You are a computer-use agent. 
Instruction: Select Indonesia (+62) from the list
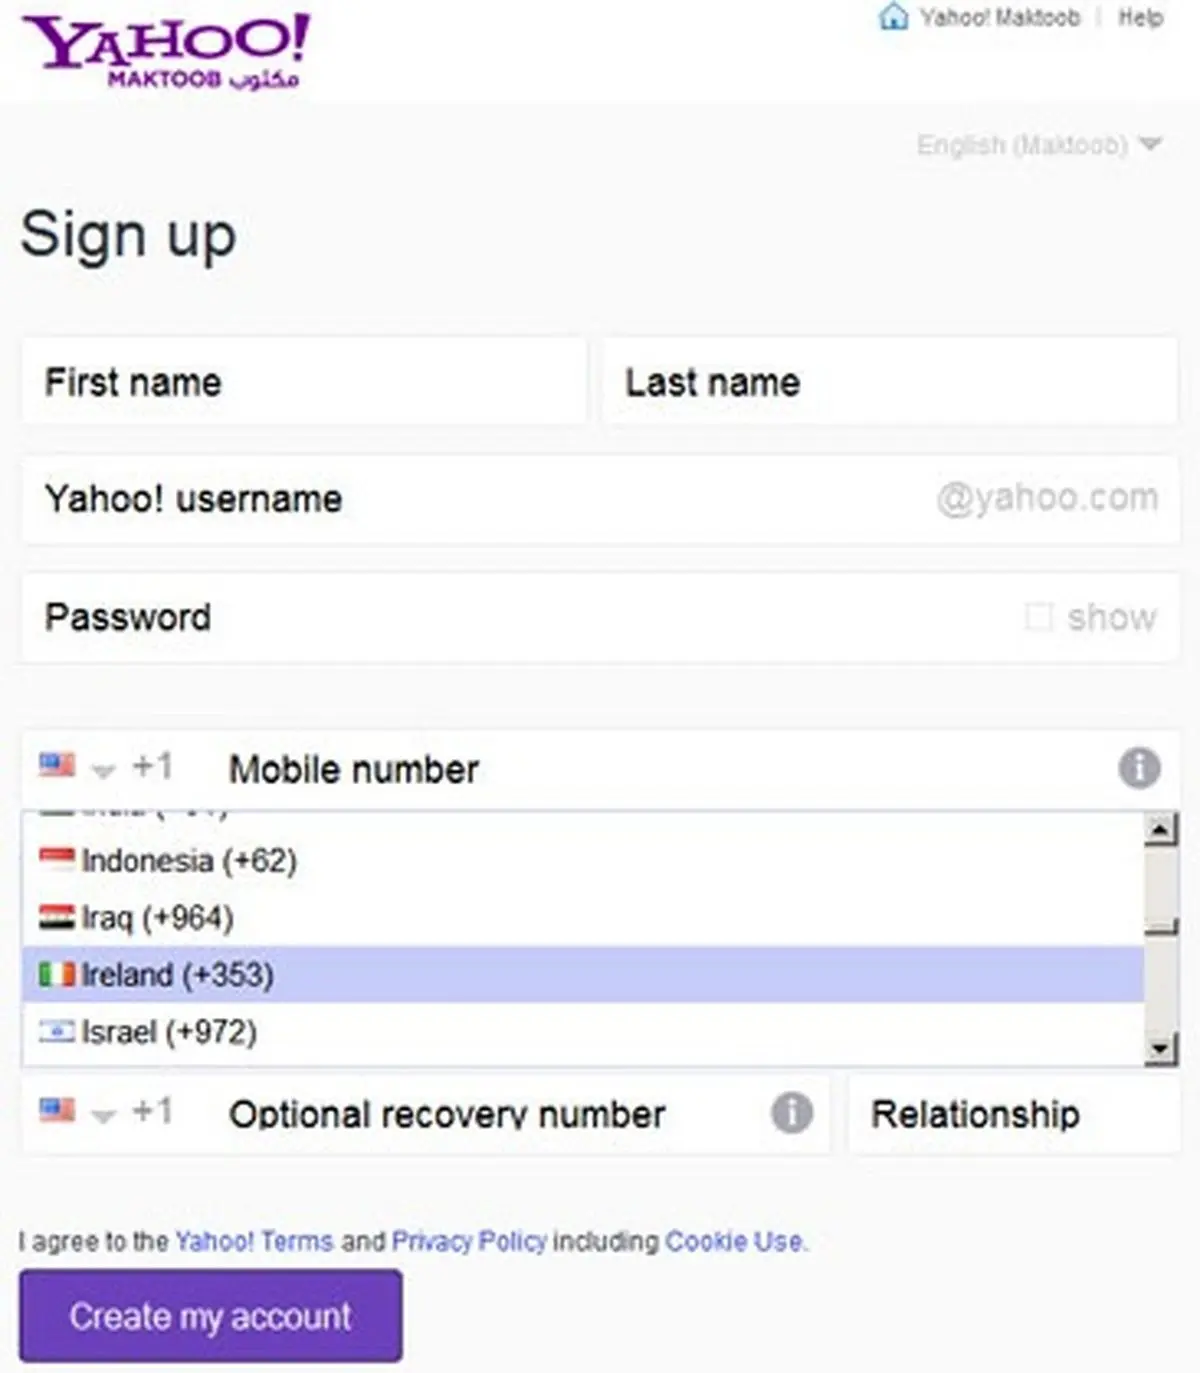point(188,860)
